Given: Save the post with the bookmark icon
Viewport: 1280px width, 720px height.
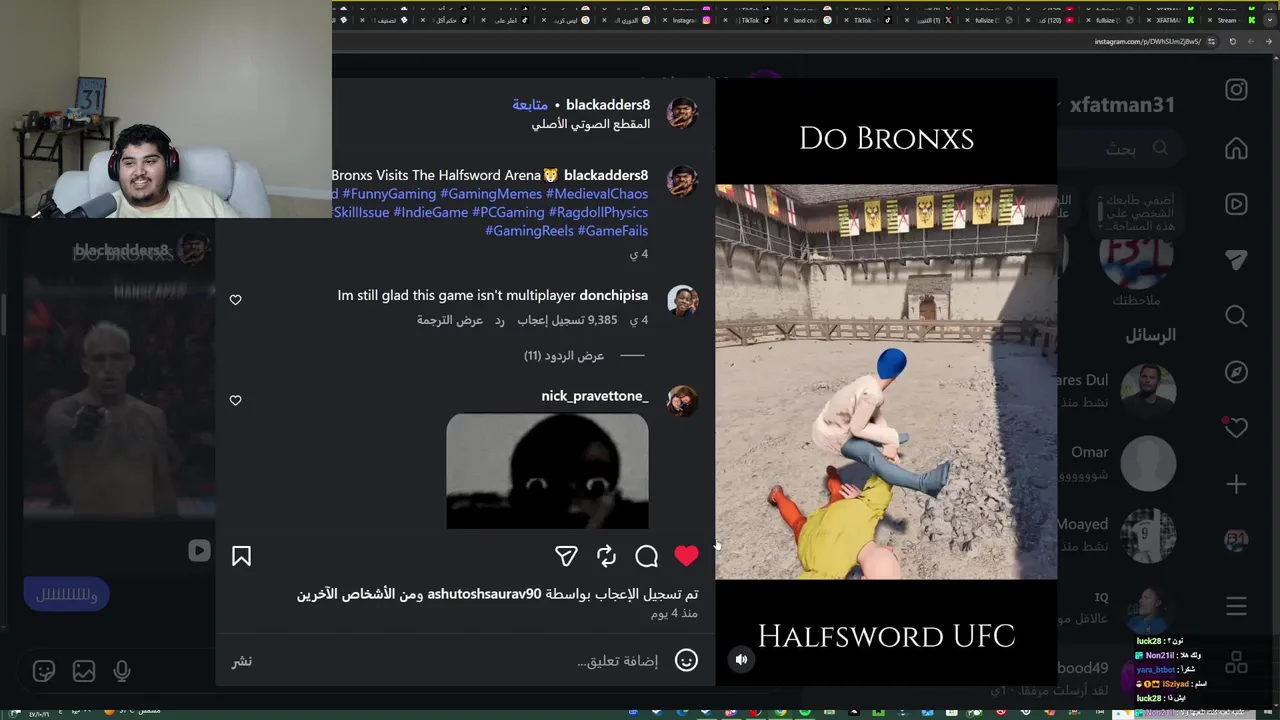Looking at the screenshot, I should click(241, 556).
